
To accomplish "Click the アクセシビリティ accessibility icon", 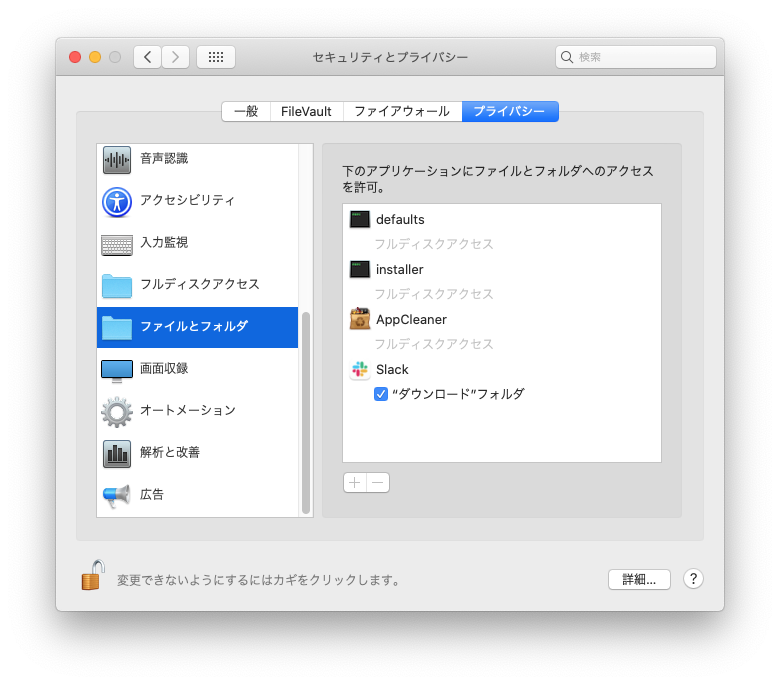I will [x=117, y=202].
